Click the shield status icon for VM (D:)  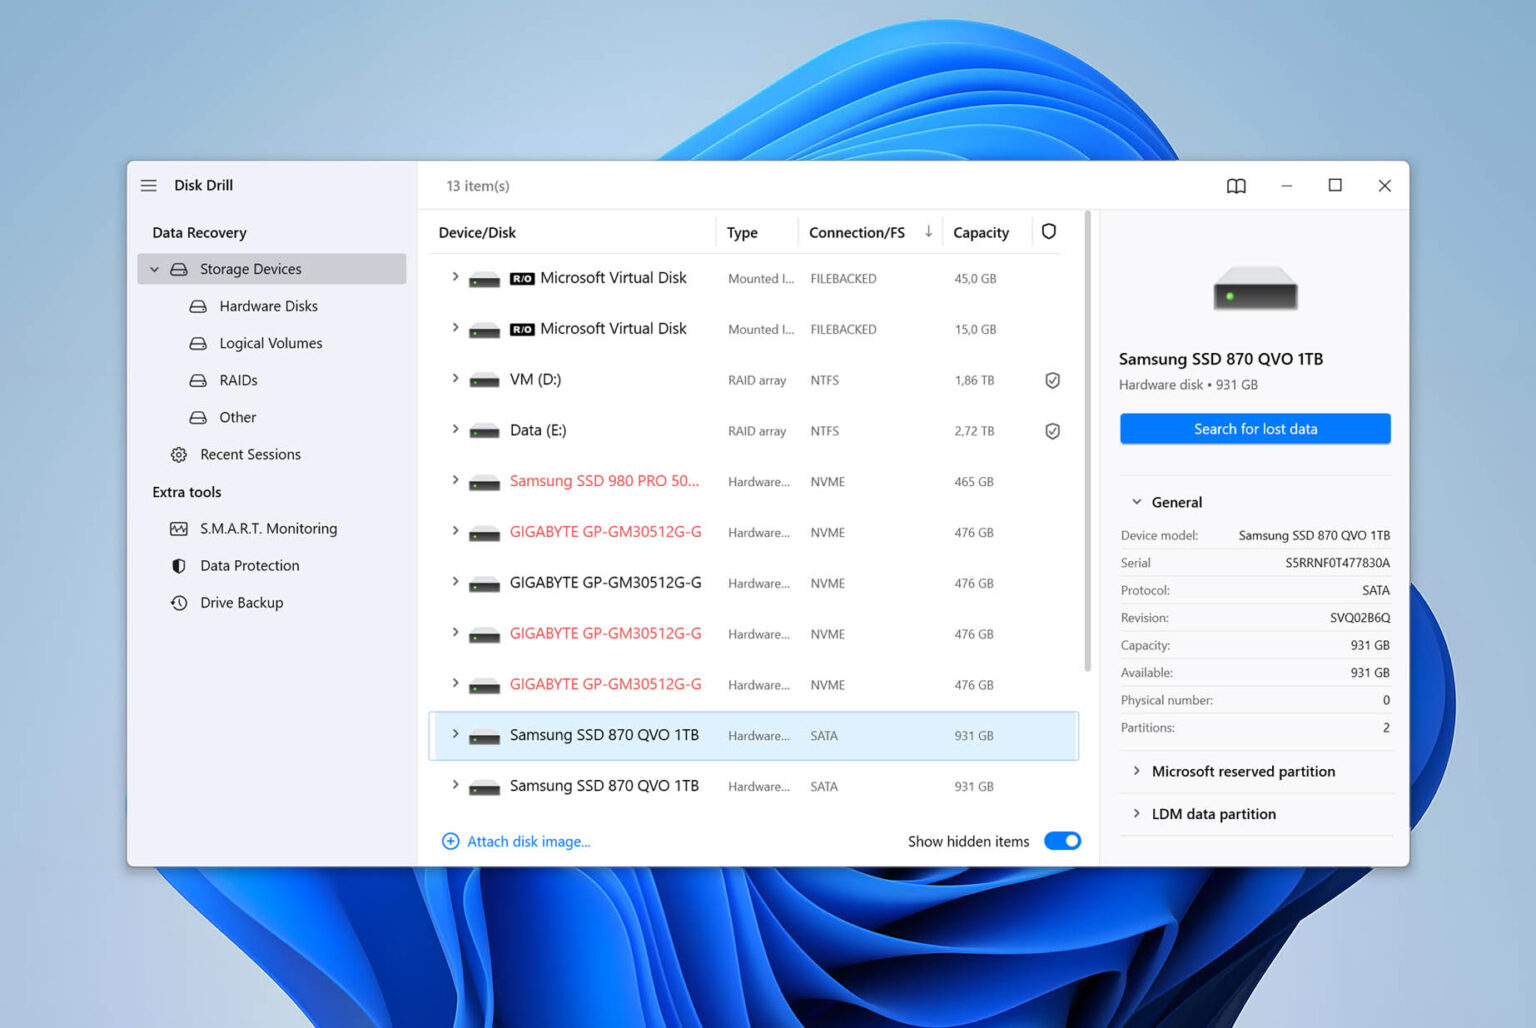pyautogui.click(x=1052, y=380)
